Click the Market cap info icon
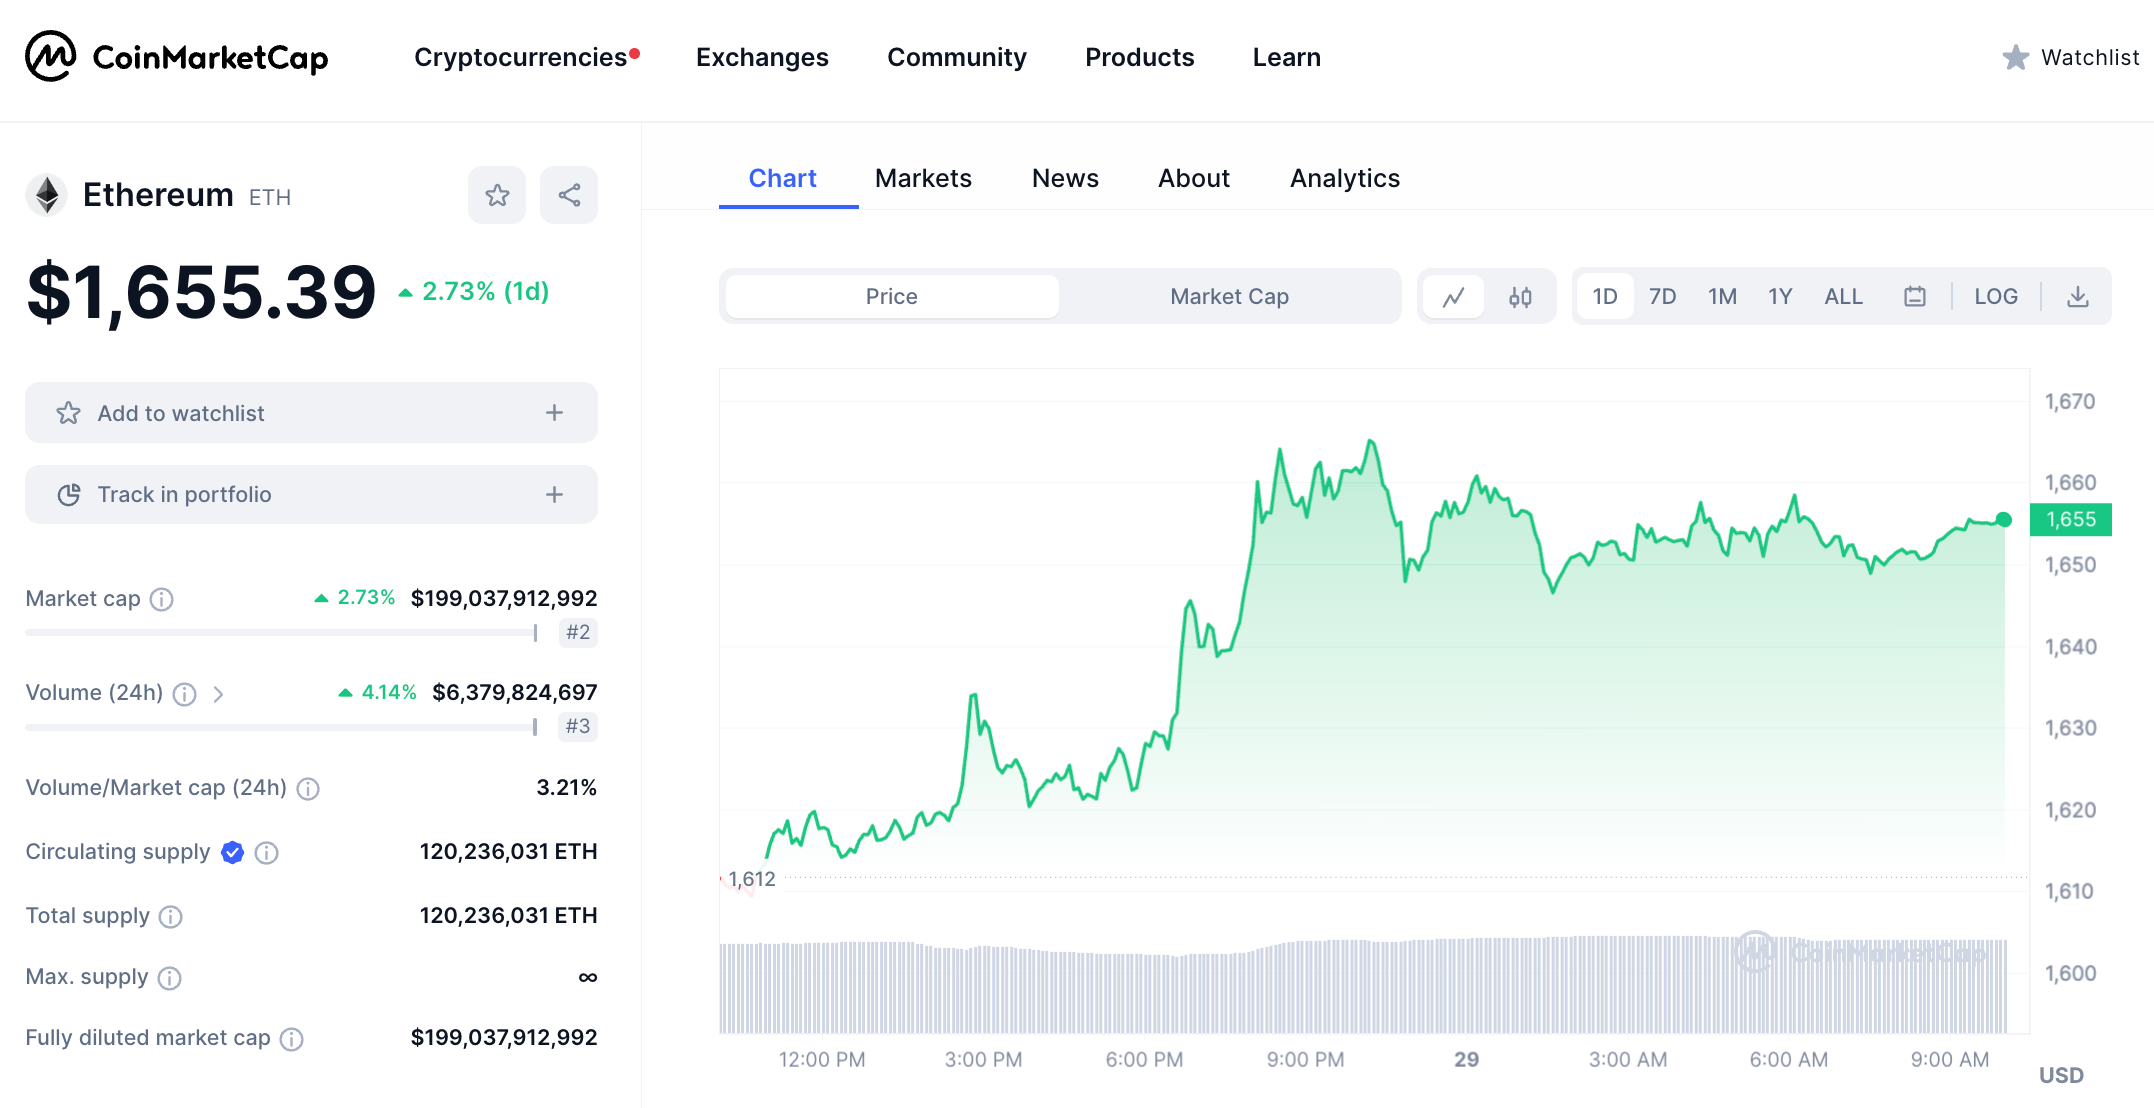The image size is (2154, 1108). pyautogui.click(x=161, y=599)
